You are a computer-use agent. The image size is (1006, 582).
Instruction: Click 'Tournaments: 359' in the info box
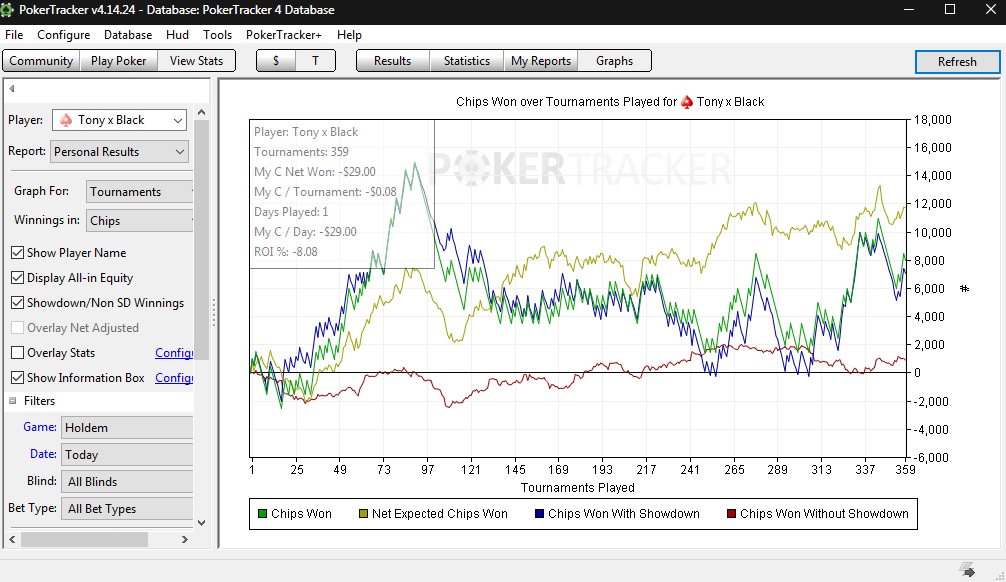302,152
